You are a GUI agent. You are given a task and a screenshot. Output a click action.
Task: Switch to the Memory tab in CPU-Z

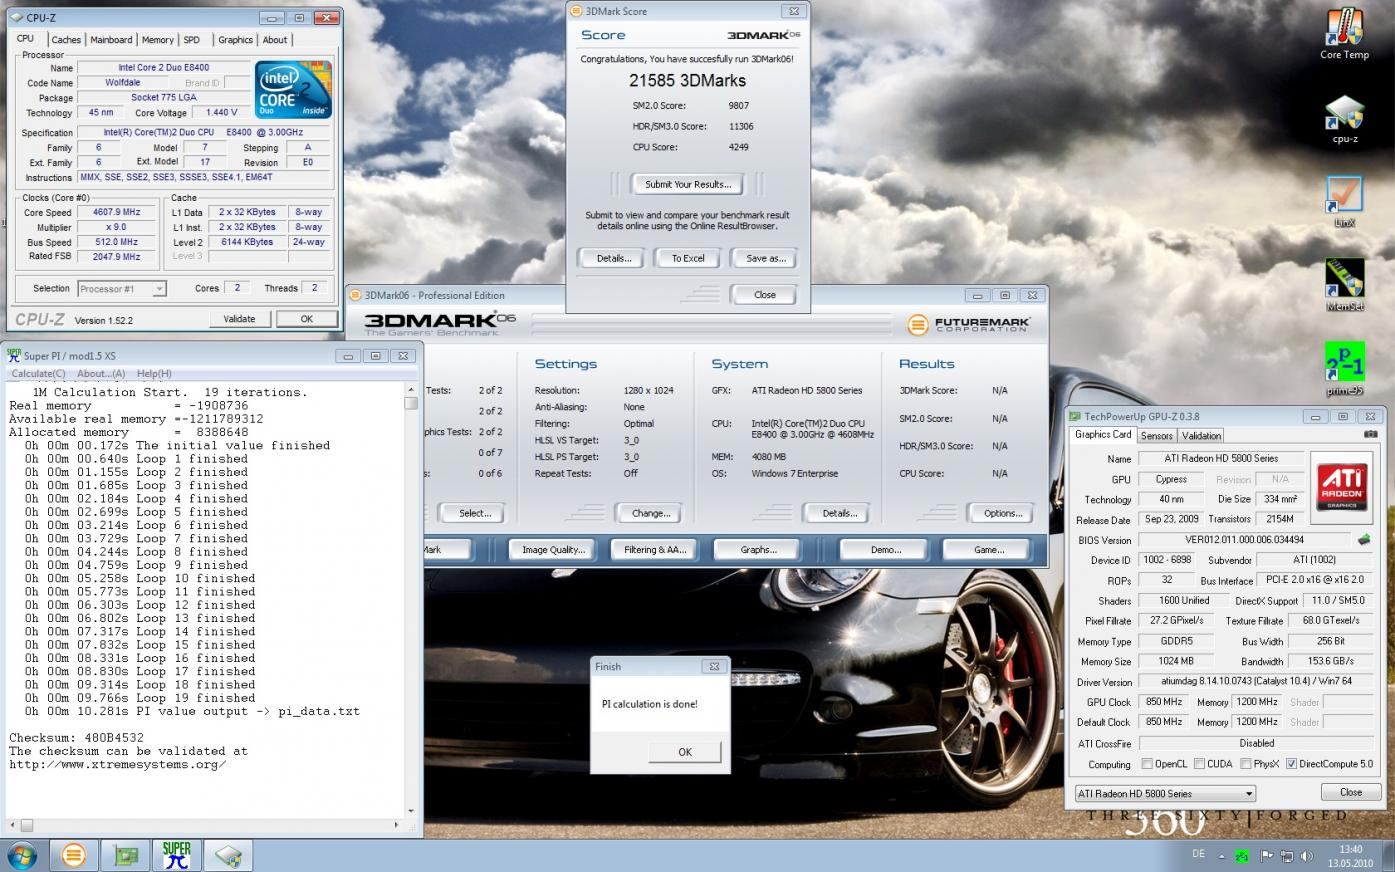tap(157, 40)
